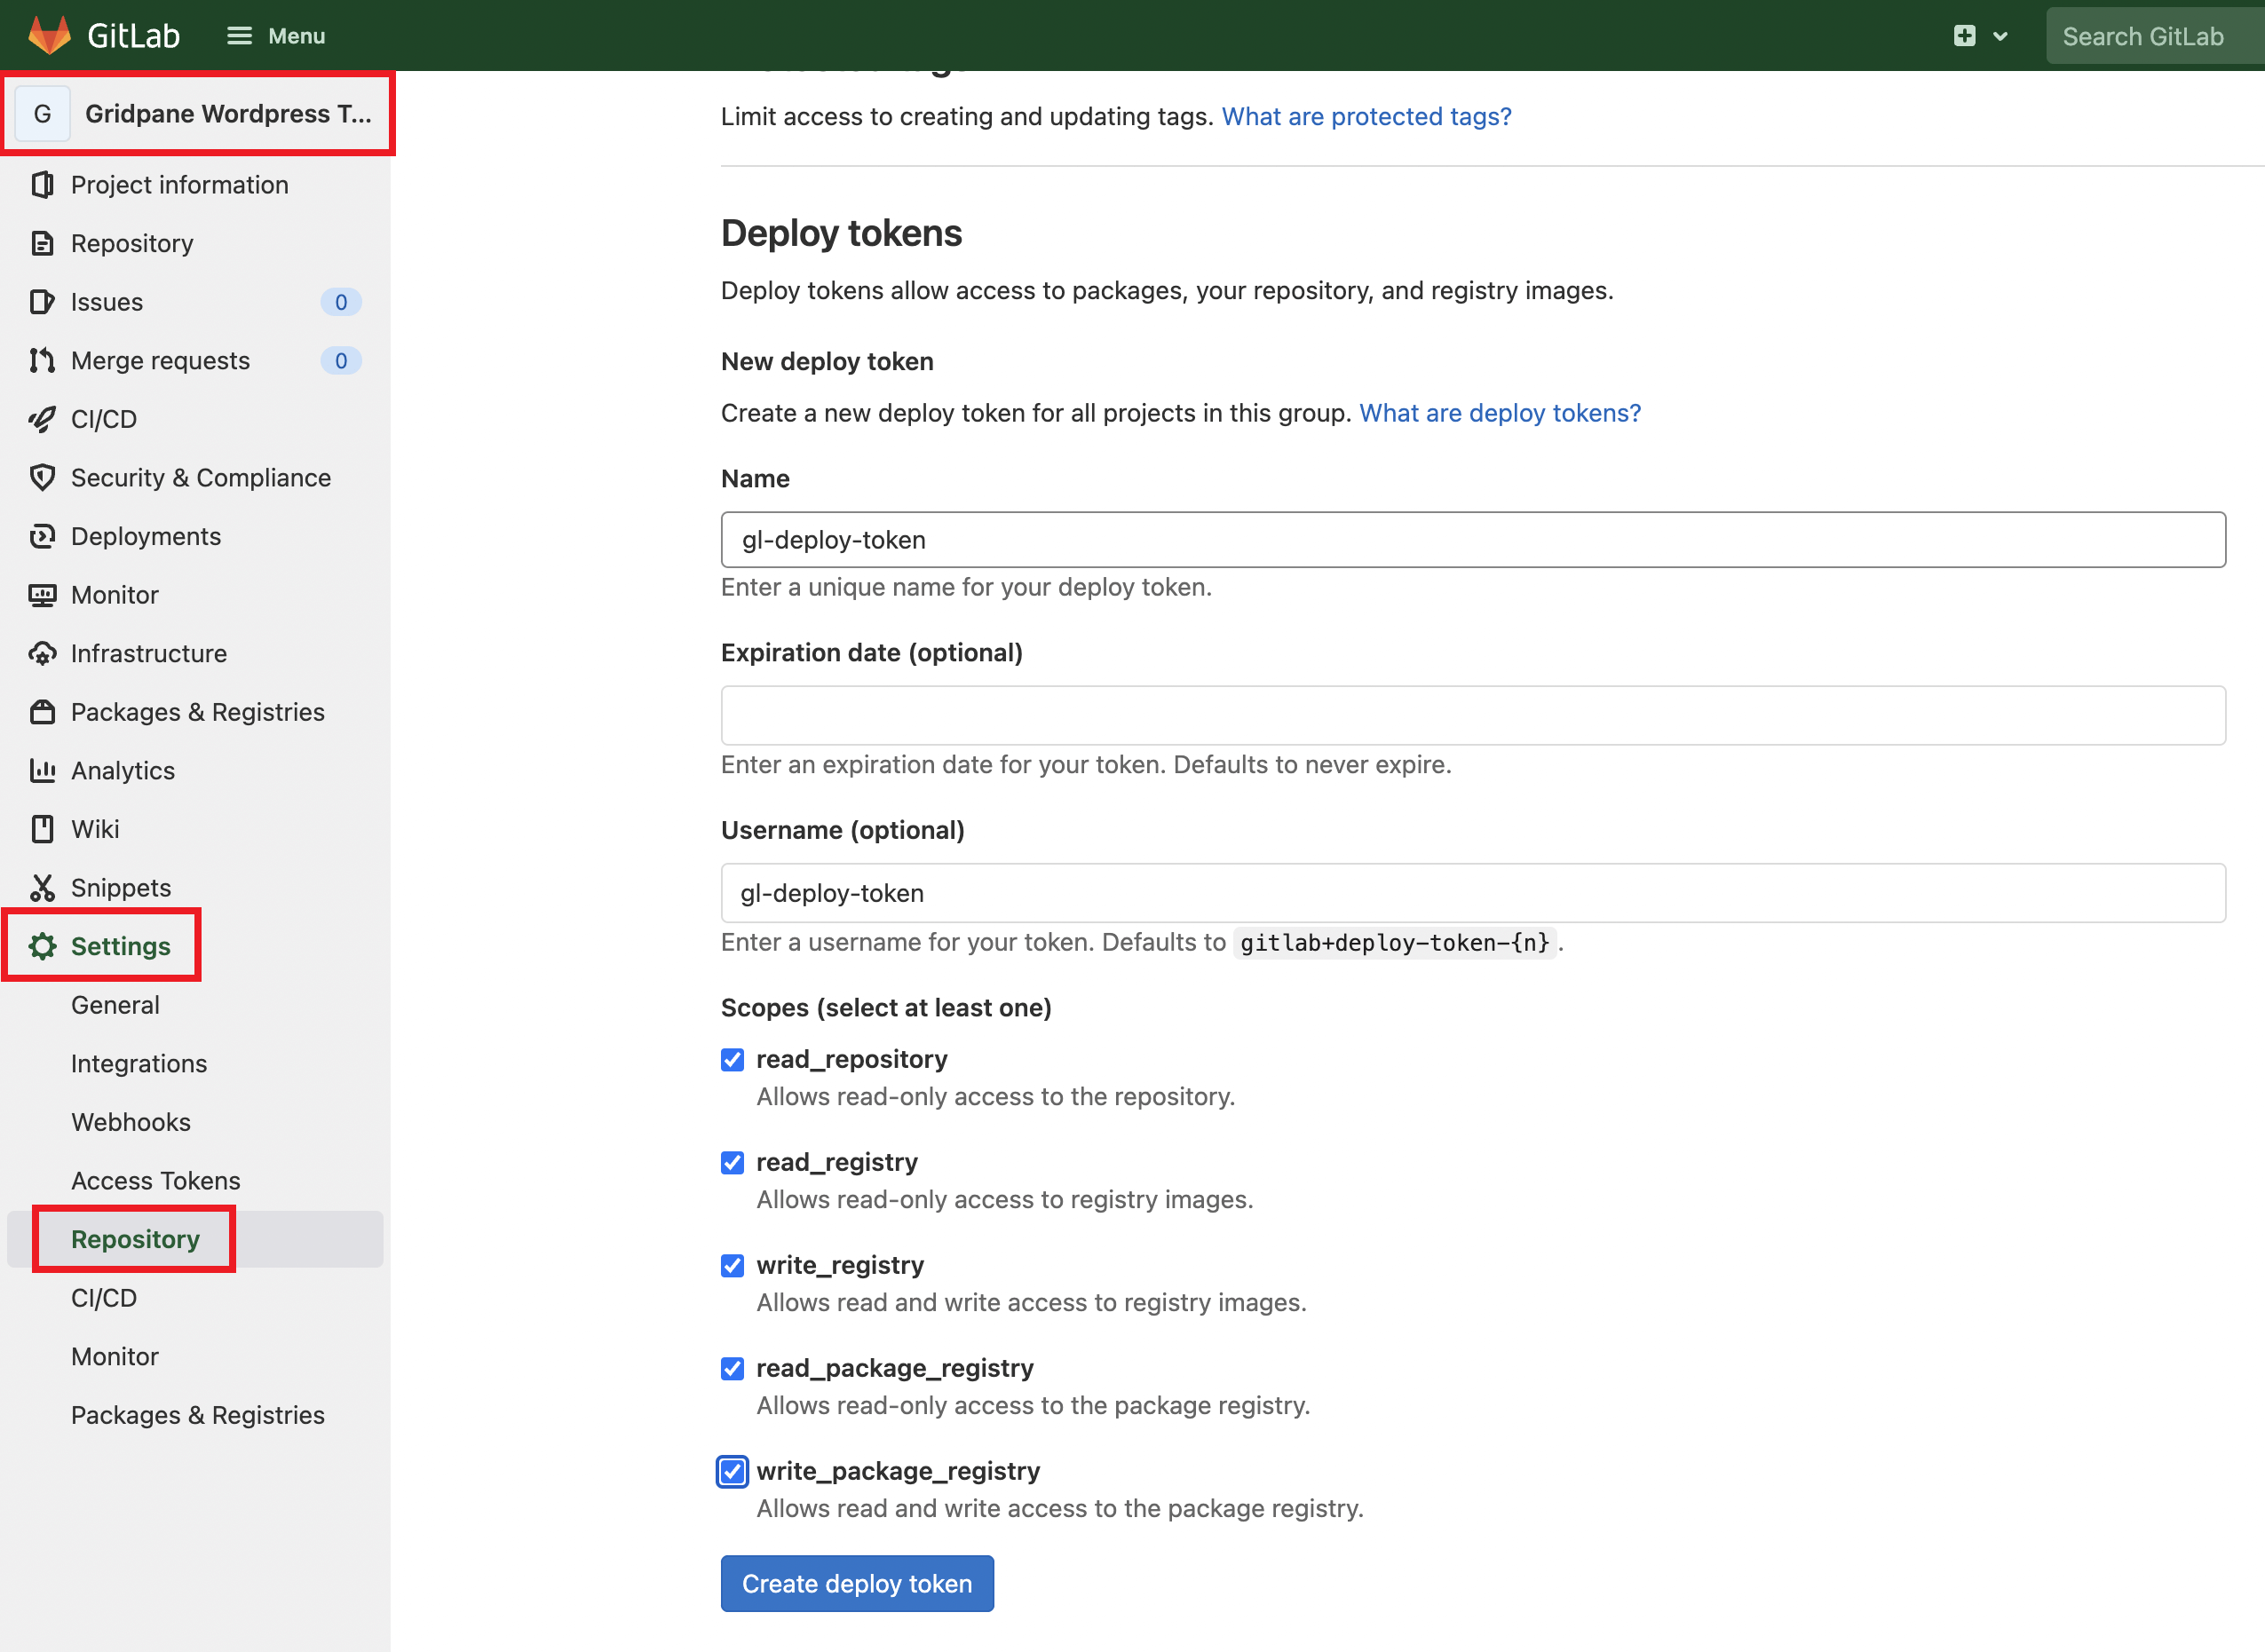Click the Merge requests icon

coord(42,361)
